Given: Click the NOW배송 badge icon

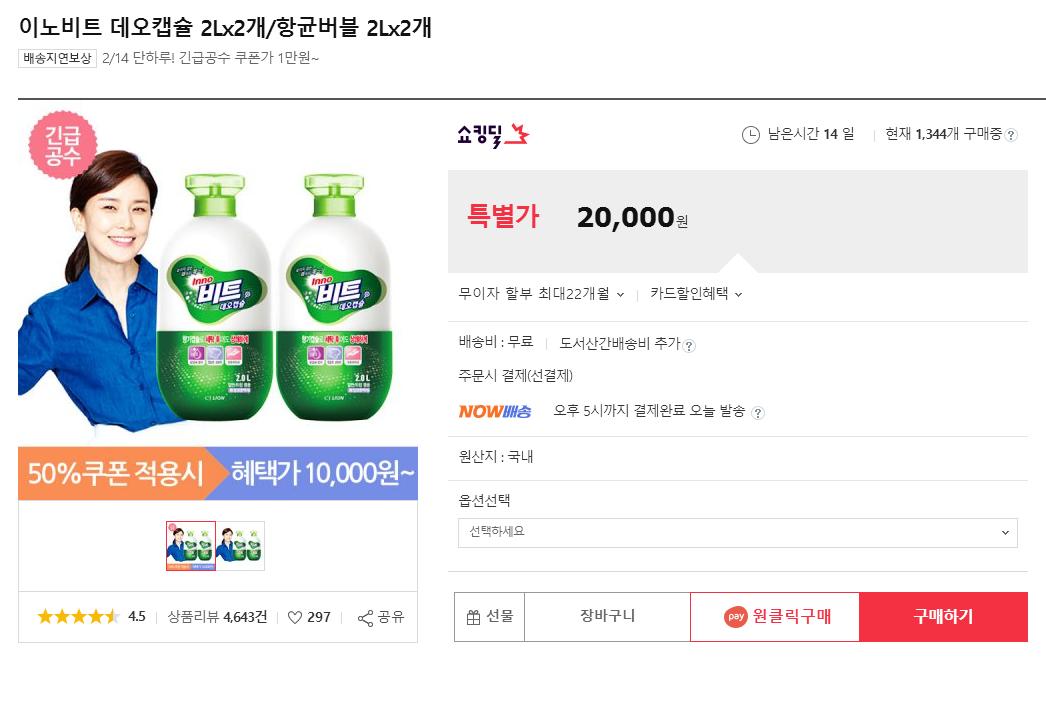Looking at the screenshot, I should (x=495, y=411).
